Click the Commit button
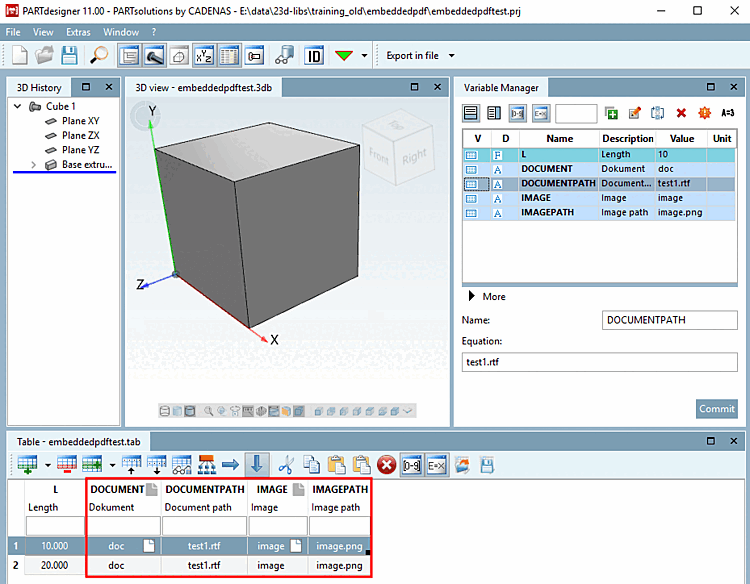The image size is (750, 584). click(716, 408)
